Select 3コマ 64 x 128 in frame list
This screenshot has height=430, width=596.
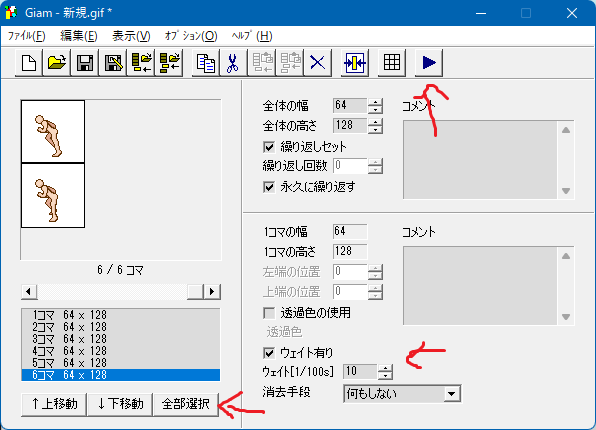click(120, 339)
